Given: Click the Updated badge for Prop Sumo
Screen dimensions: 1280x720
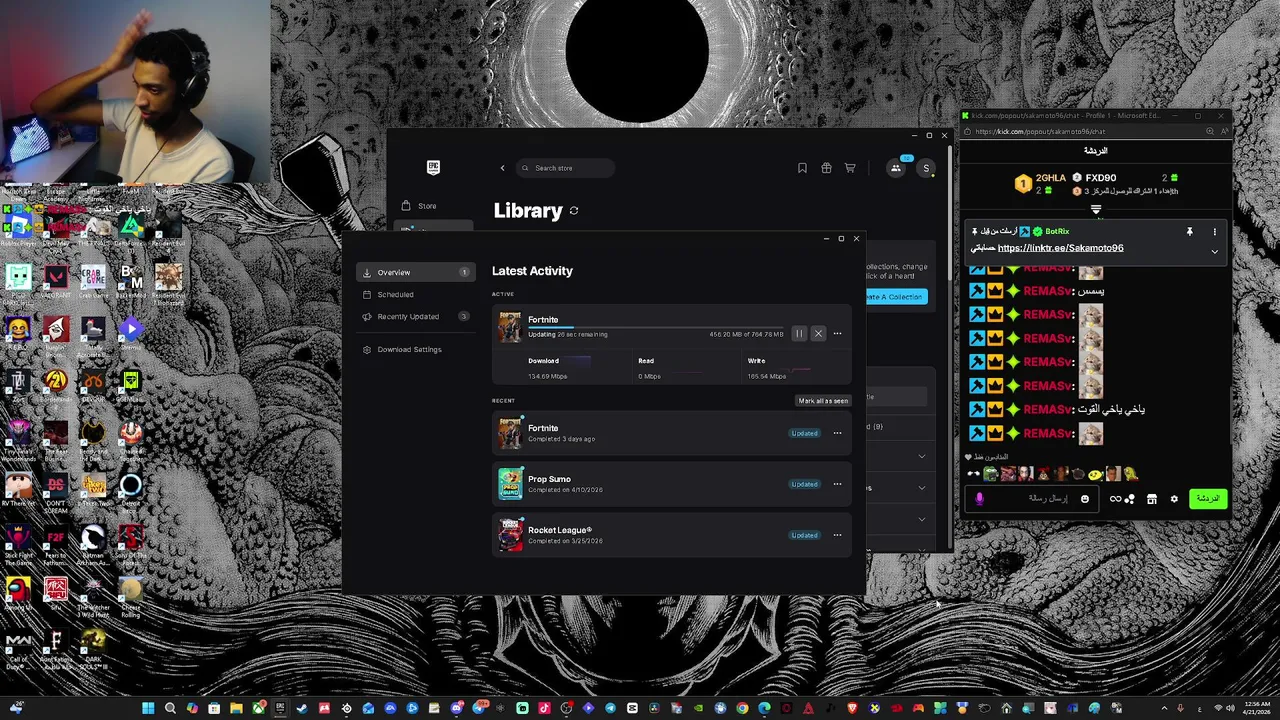Looking at the screenshot, I should [804, 484].
